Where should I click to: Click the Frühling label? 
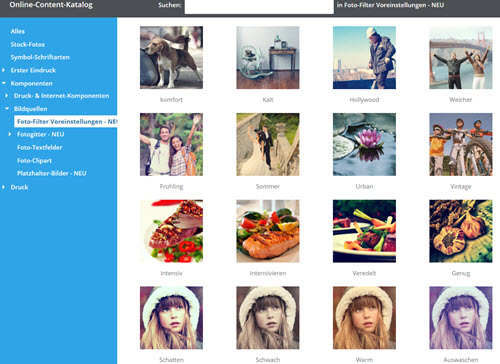click(171, 187)
